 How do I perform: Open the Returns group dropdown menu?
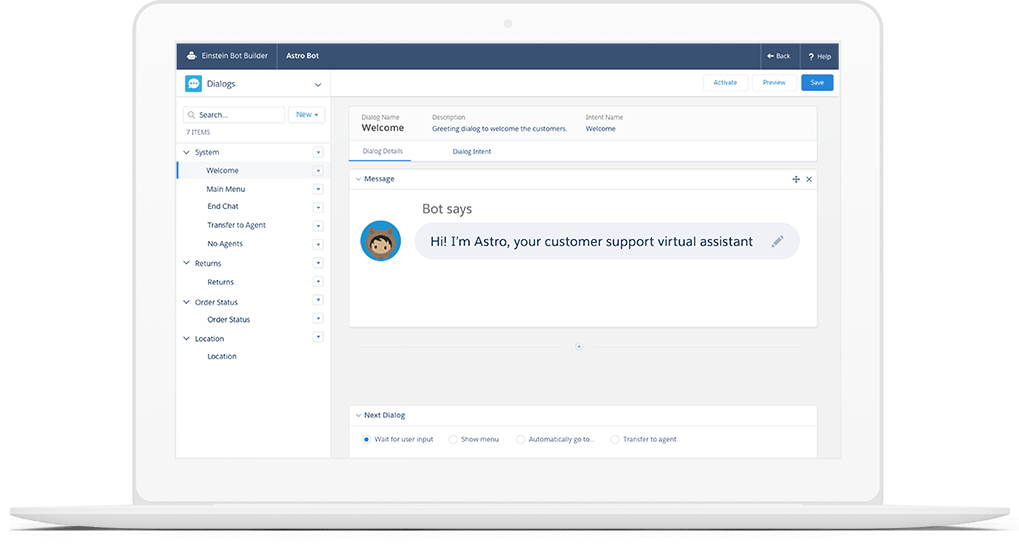(318, 263)
